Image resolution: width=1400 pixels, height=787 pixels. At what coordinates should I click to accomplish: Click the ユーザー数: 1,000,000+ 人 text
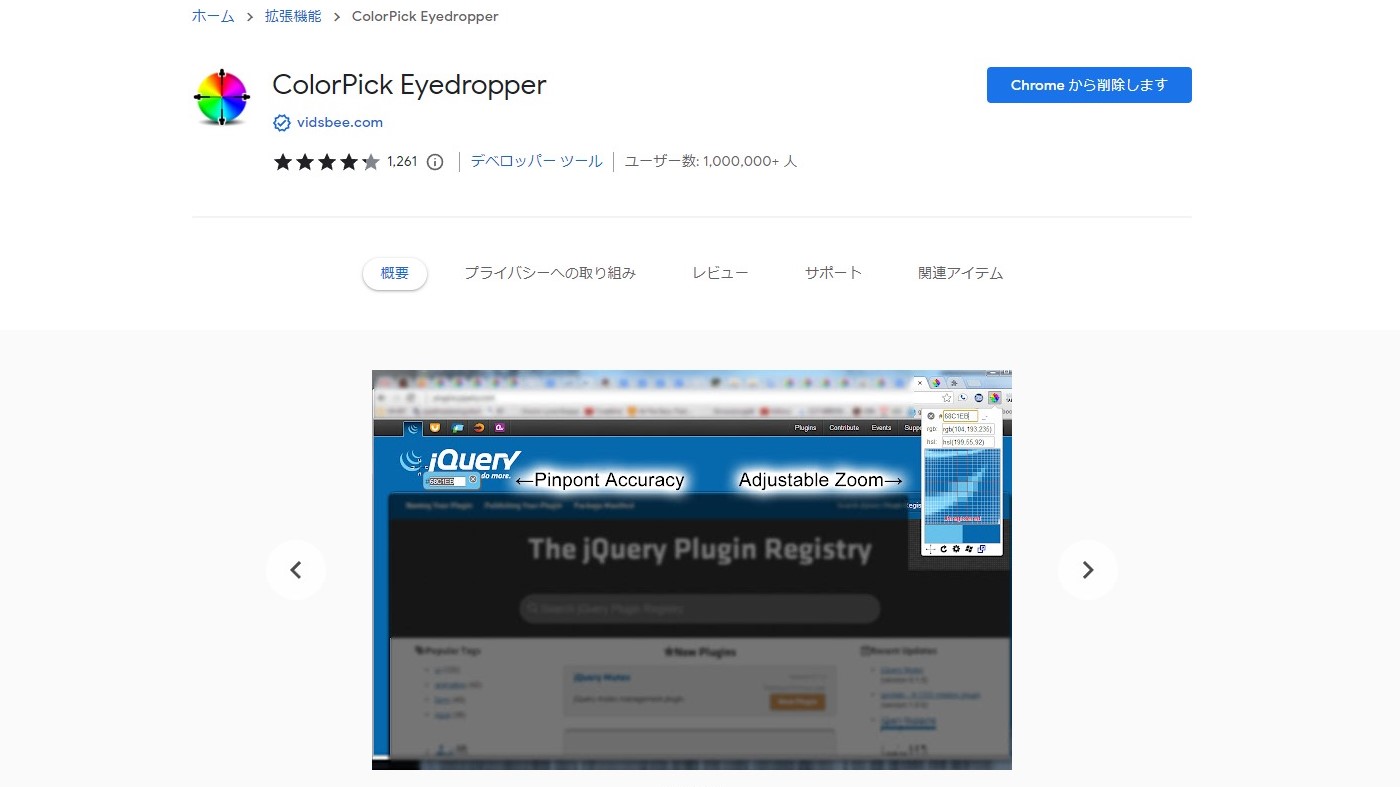tap(711, 161)
